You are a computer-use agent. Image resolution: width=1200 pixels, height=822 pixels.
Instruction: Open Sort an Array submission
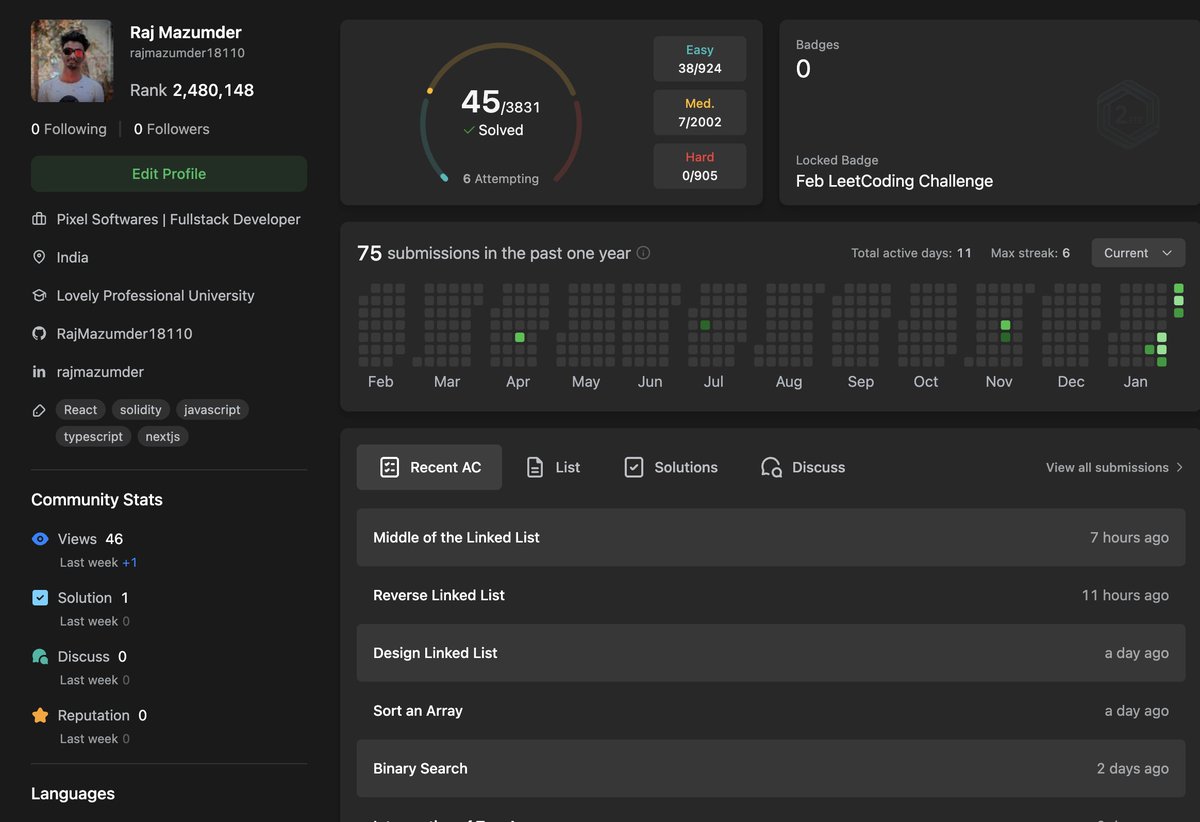click(x=771, y=711)
